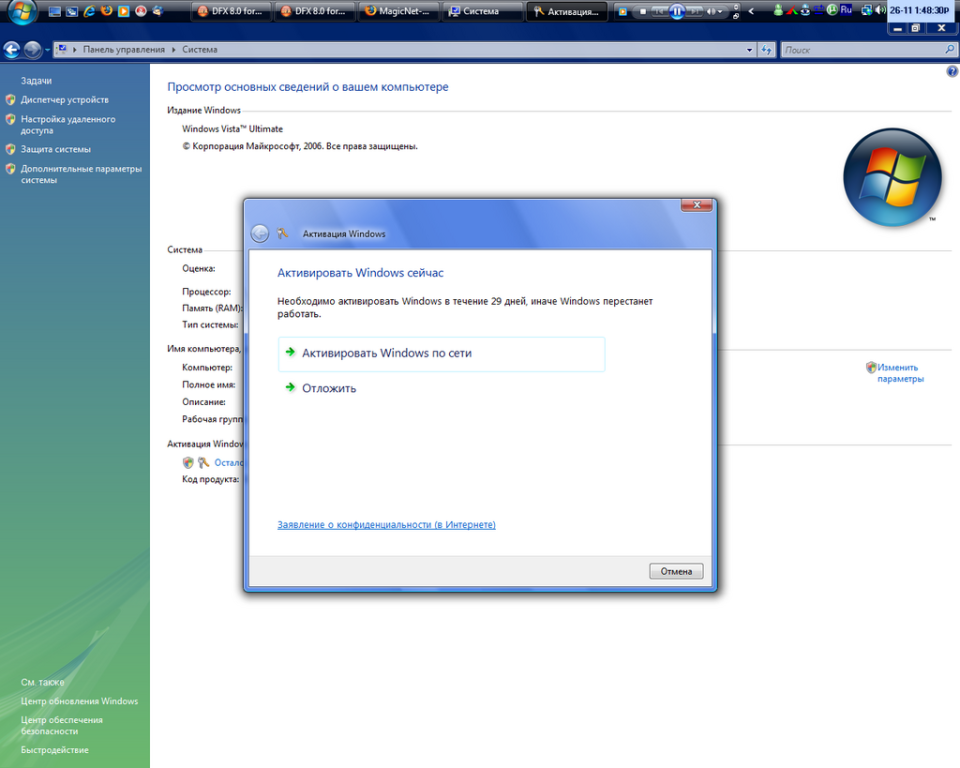
Task: Switch to second DFX 8.0 taskbar window
Action: 313,11
